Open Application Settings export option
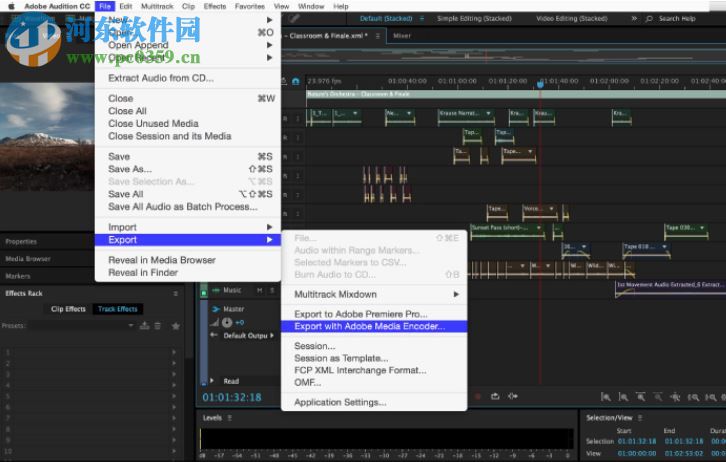The height and width of the screenshot is (462, 726). click(374, 402)
